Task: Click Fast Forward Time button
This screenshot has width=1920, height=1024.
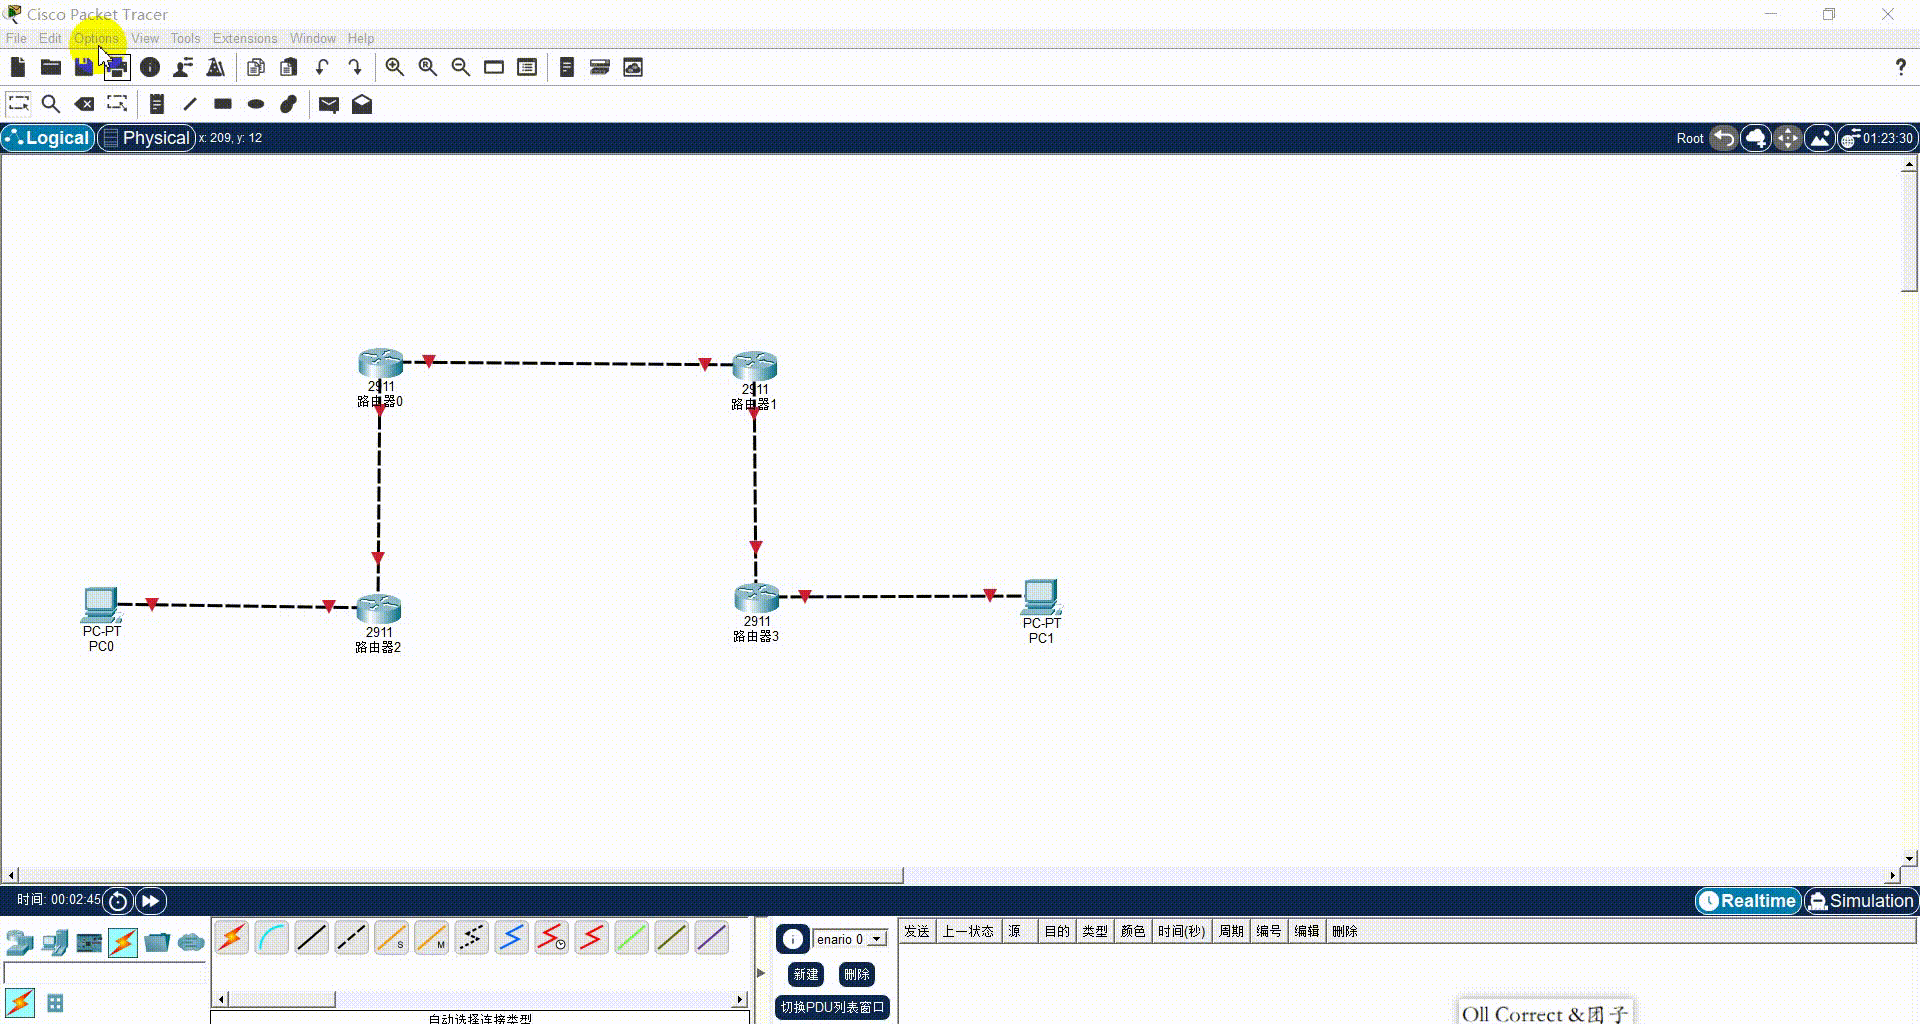Action: (151, 901)
